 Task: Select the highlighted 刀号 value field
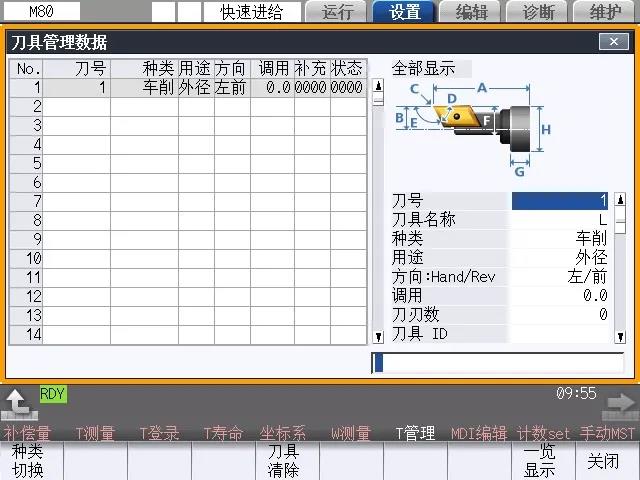click(560, 200)
